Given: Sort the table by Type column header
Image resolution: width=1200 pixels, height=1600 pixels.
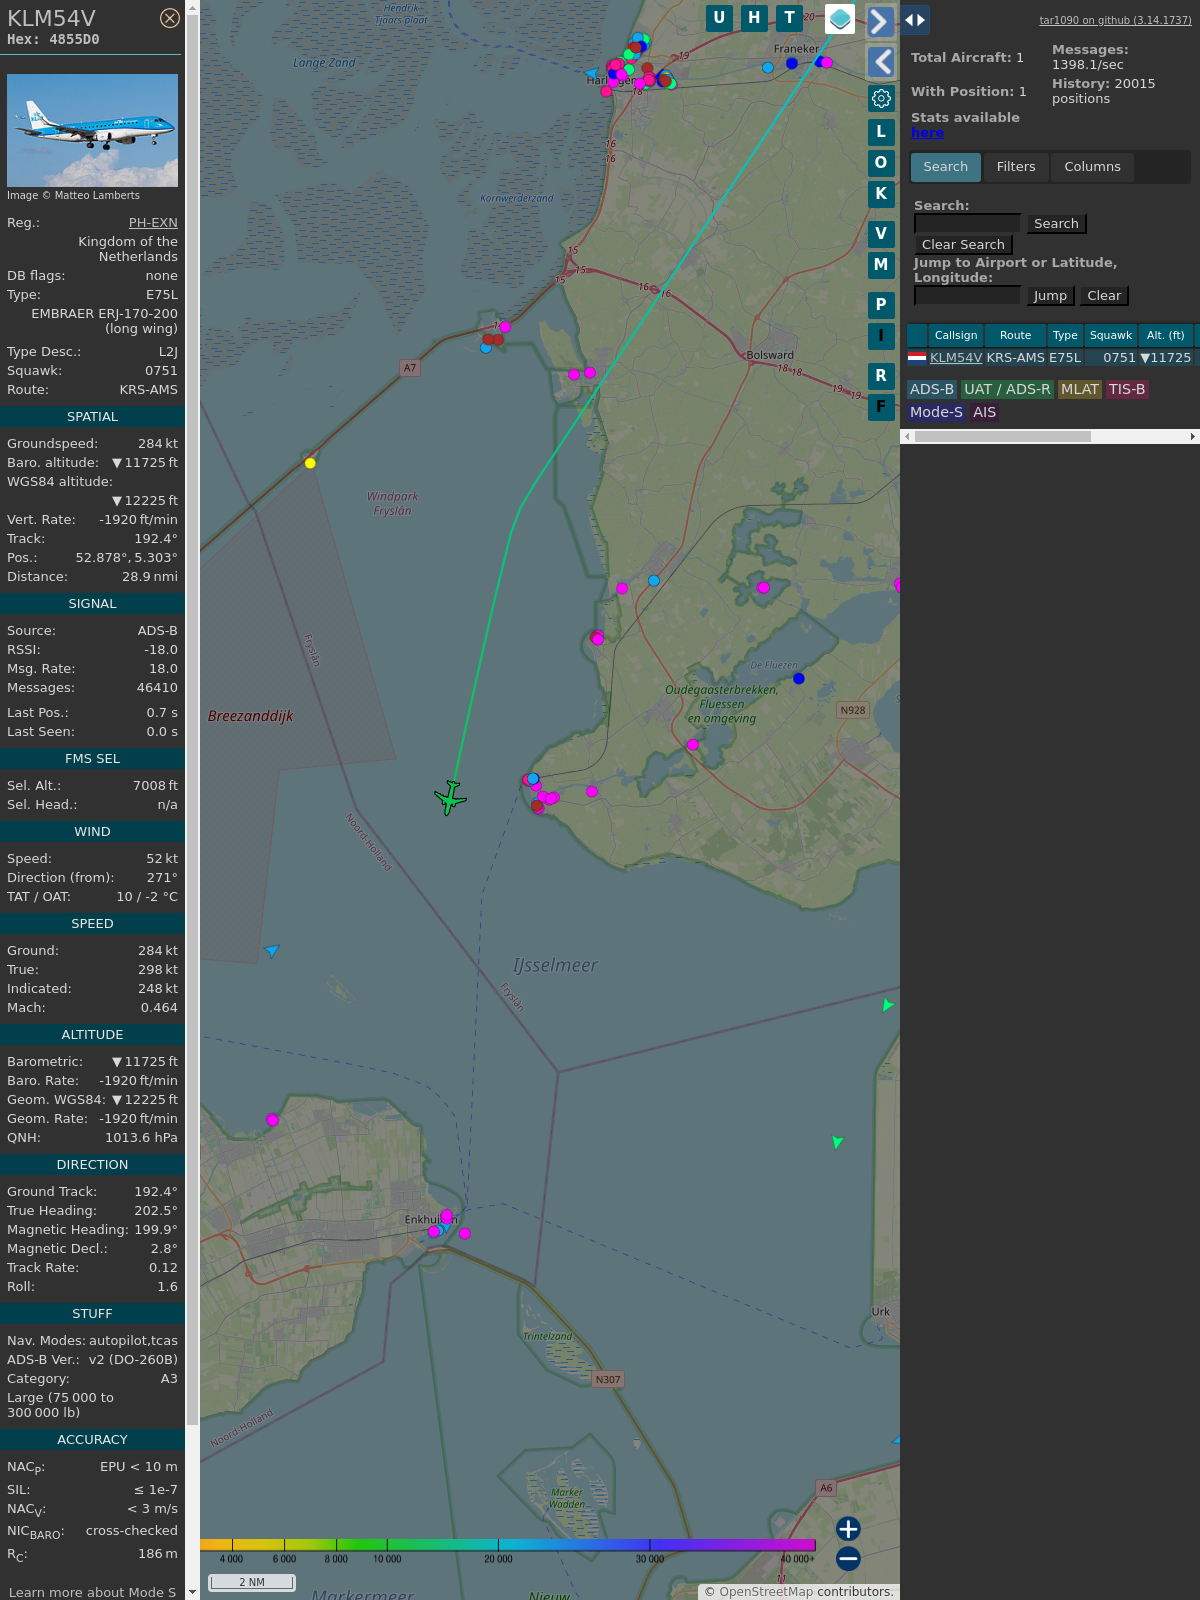Looking at the screenshot, I should pyautogui.click(x=1065, y=336).
